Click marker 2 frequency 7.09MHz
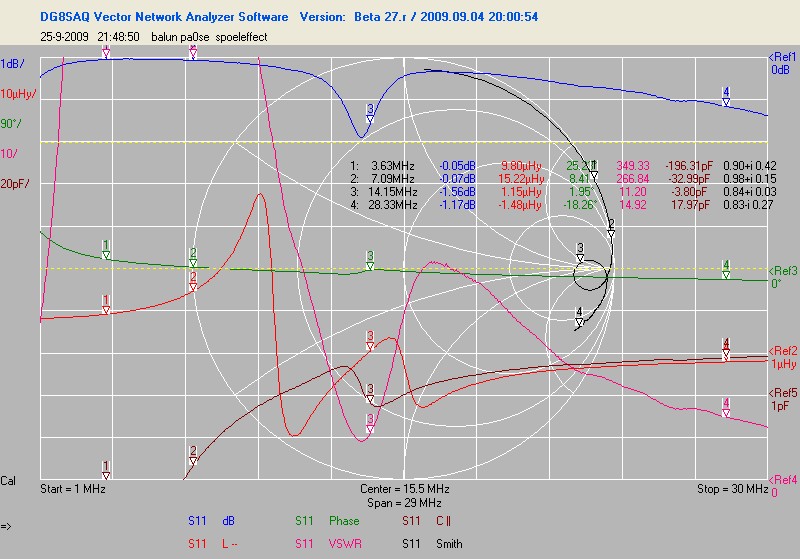Viewport: 800px width, 559px height. point(392,179)
